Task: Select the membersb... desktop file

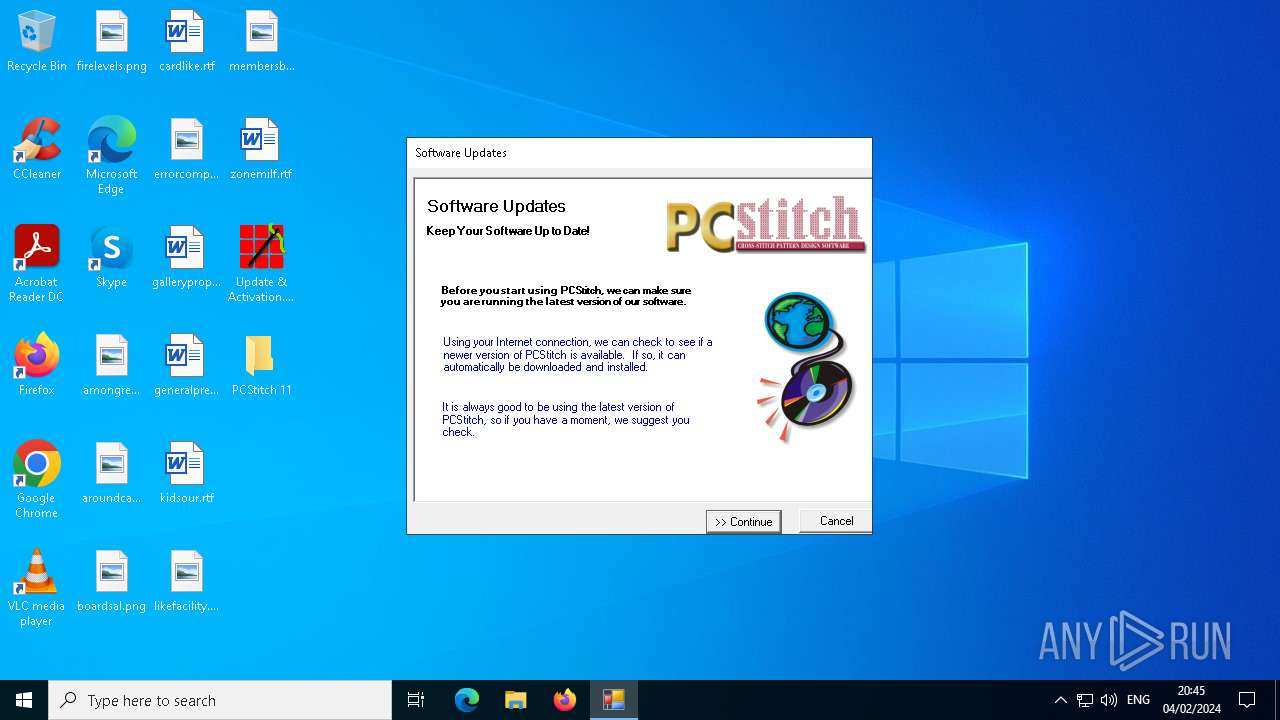Action: (262, 42)
